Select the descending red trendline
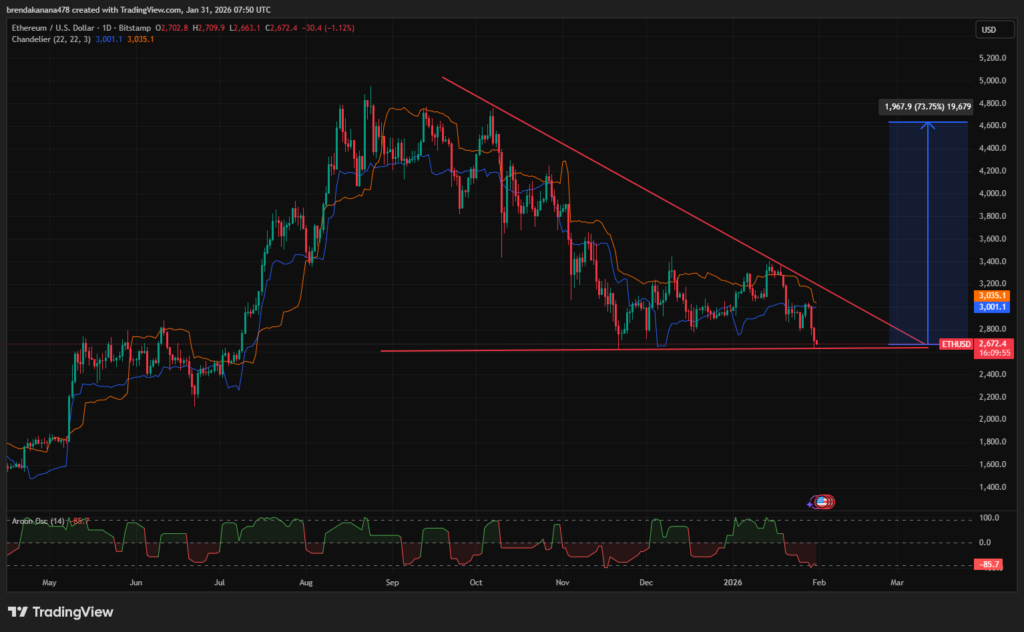1024x632 pixels. [684, 210]
